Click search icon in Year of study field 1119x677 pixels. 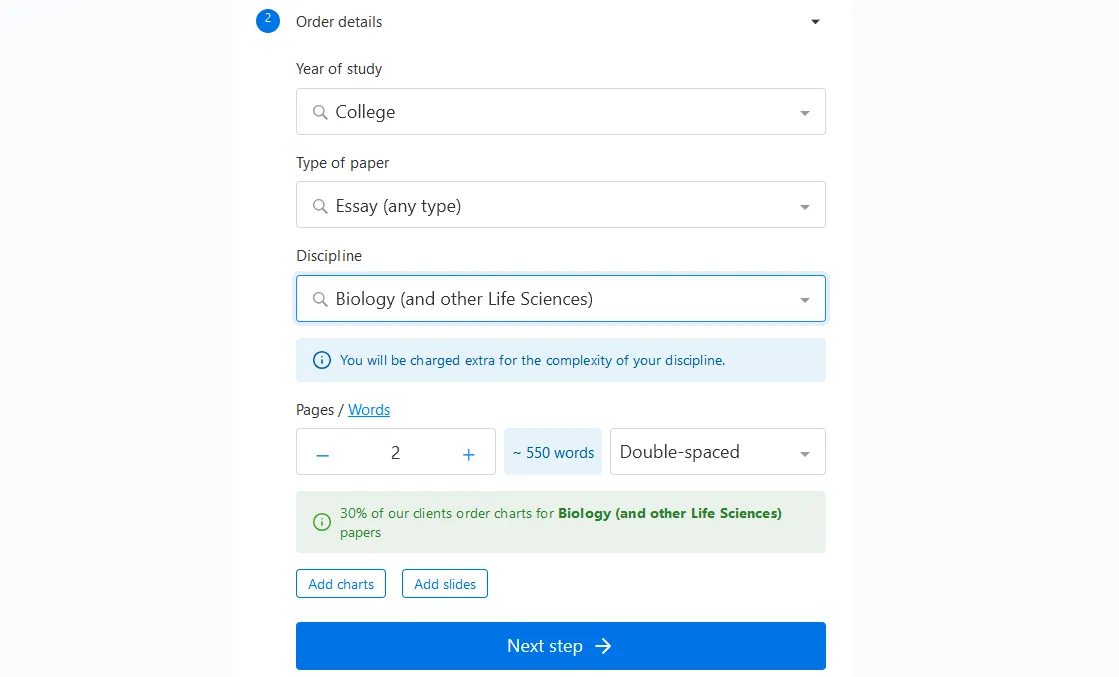tap(320, 112)
